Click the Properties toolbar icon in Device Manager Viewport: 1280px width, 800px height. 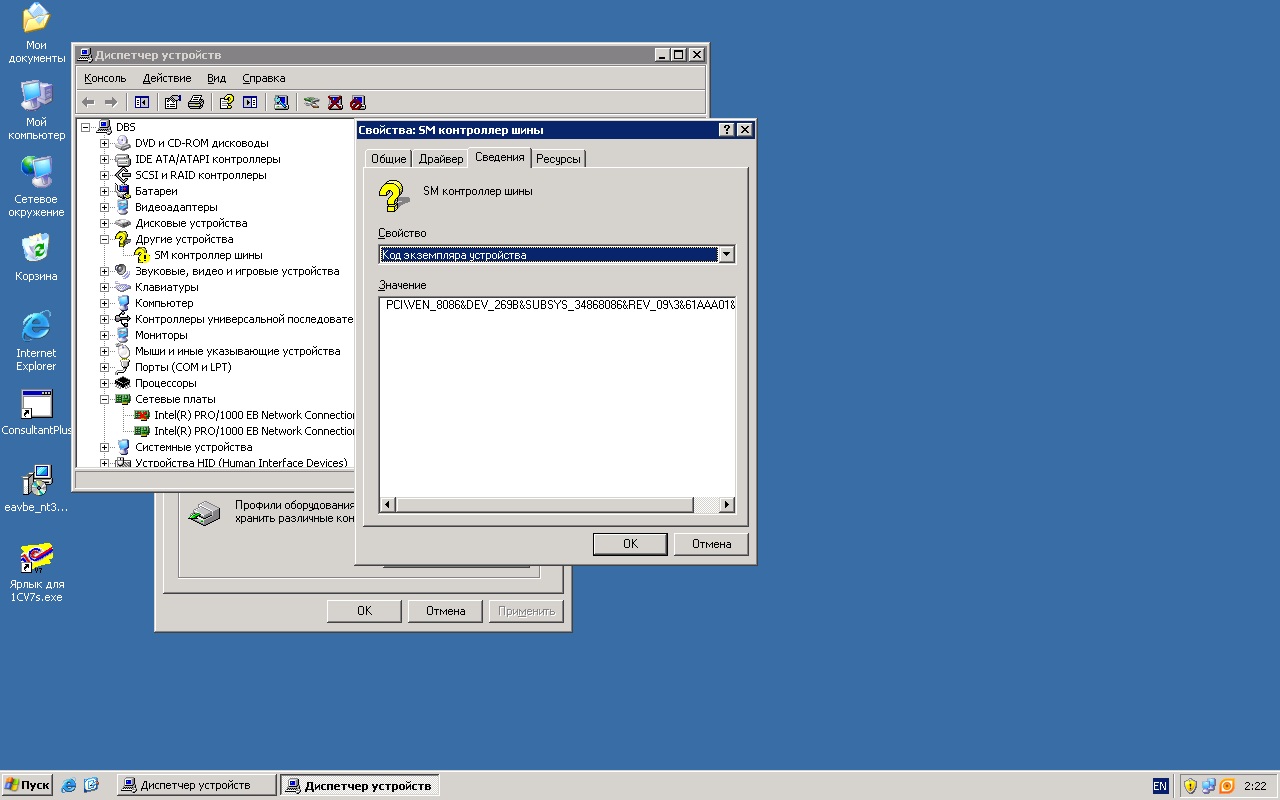click(x=172, y=102)
